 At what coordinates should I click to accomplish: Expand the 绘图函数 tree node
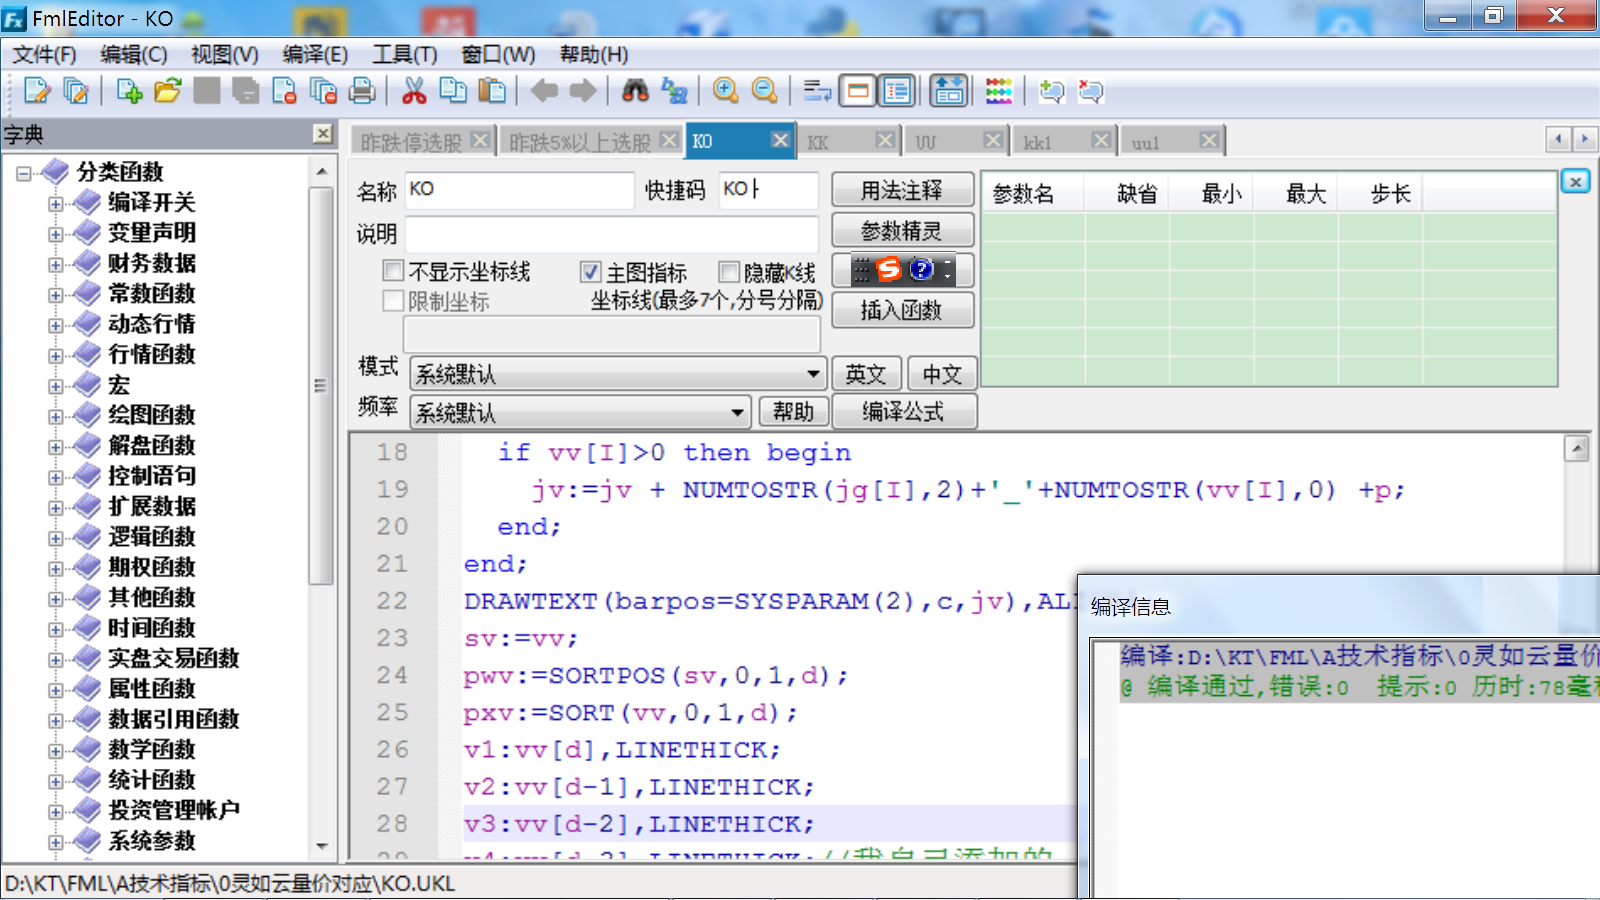point(57,415)
